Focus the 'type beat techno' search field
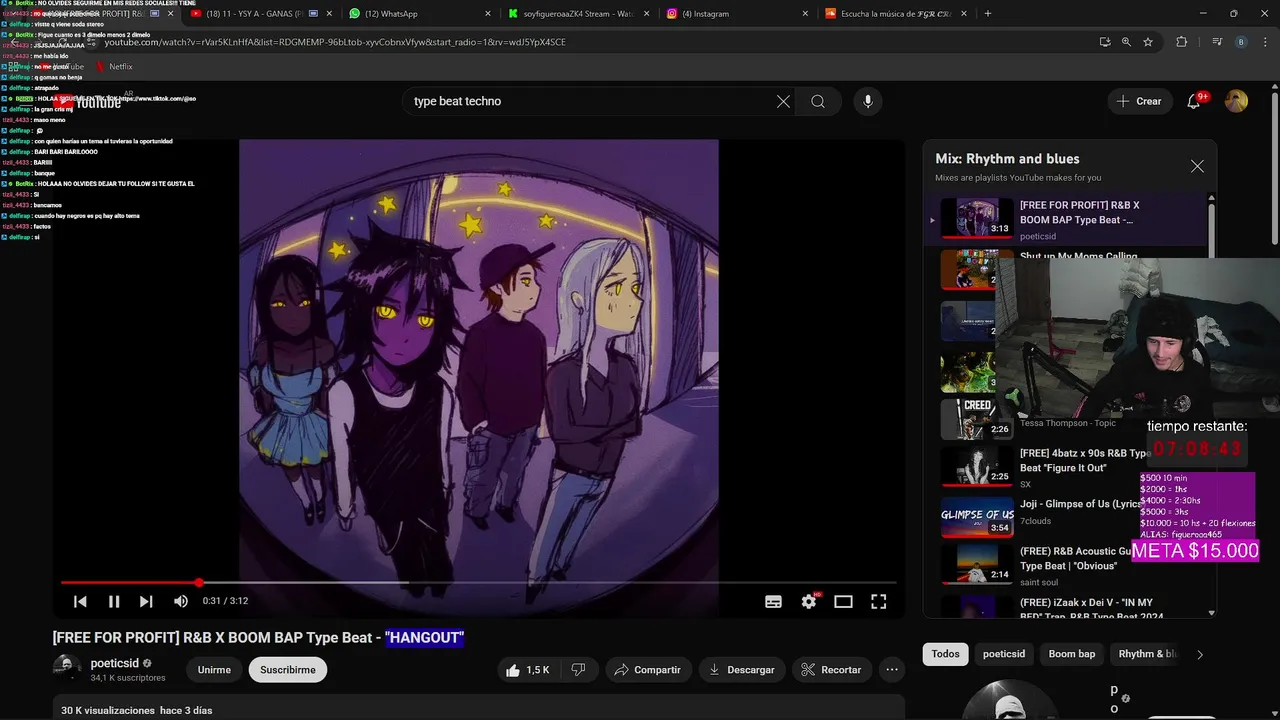This screenshot has width=1280, height=720. click(x=588, y=101)
